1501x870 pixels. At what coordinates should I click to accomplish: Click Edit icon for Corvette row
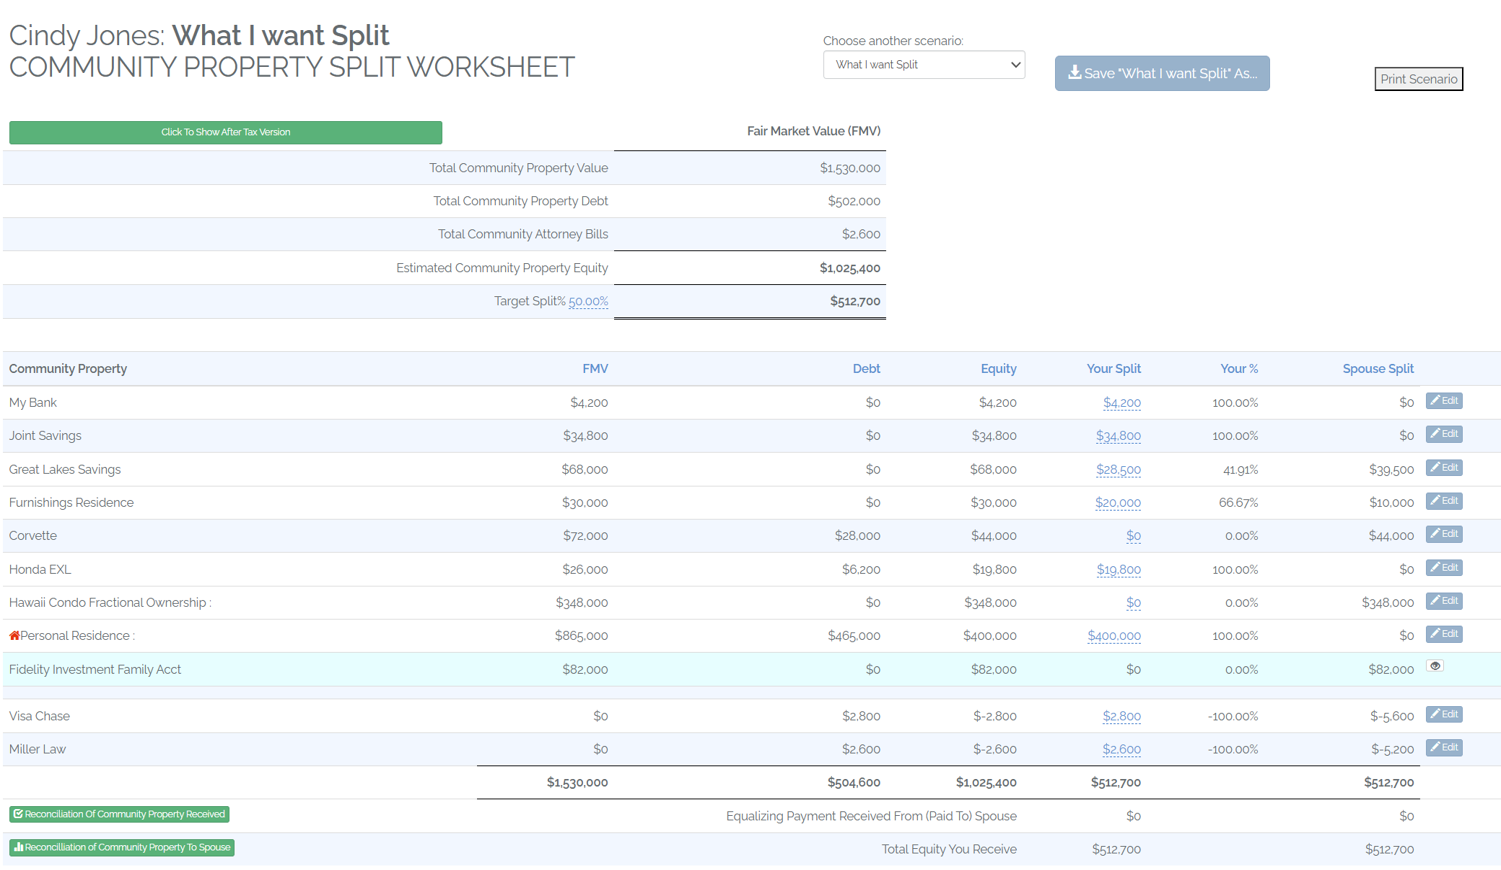click(1443, 534)
